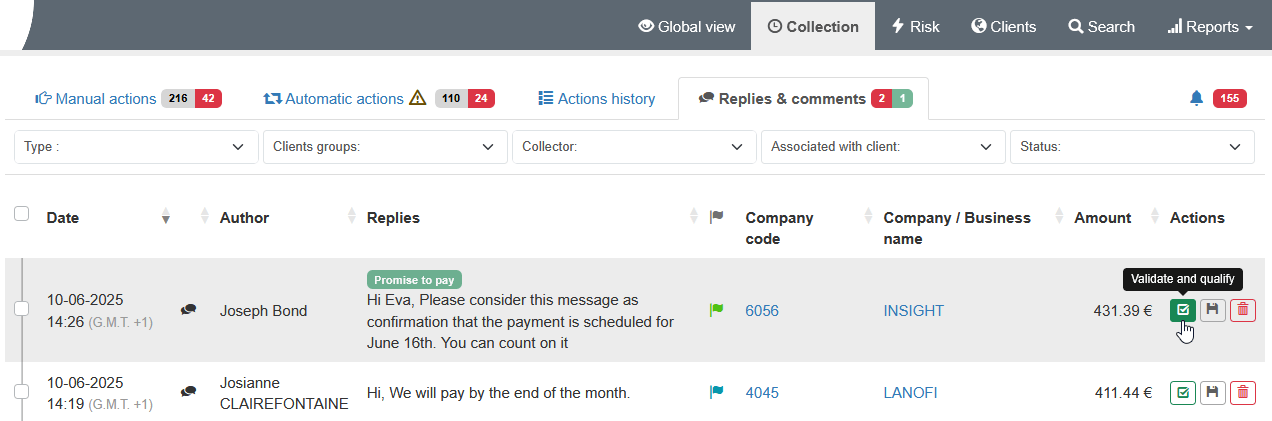This screenshot has height=421, width=1272.
Task: Sort the table by Date column
Action: 63,218
